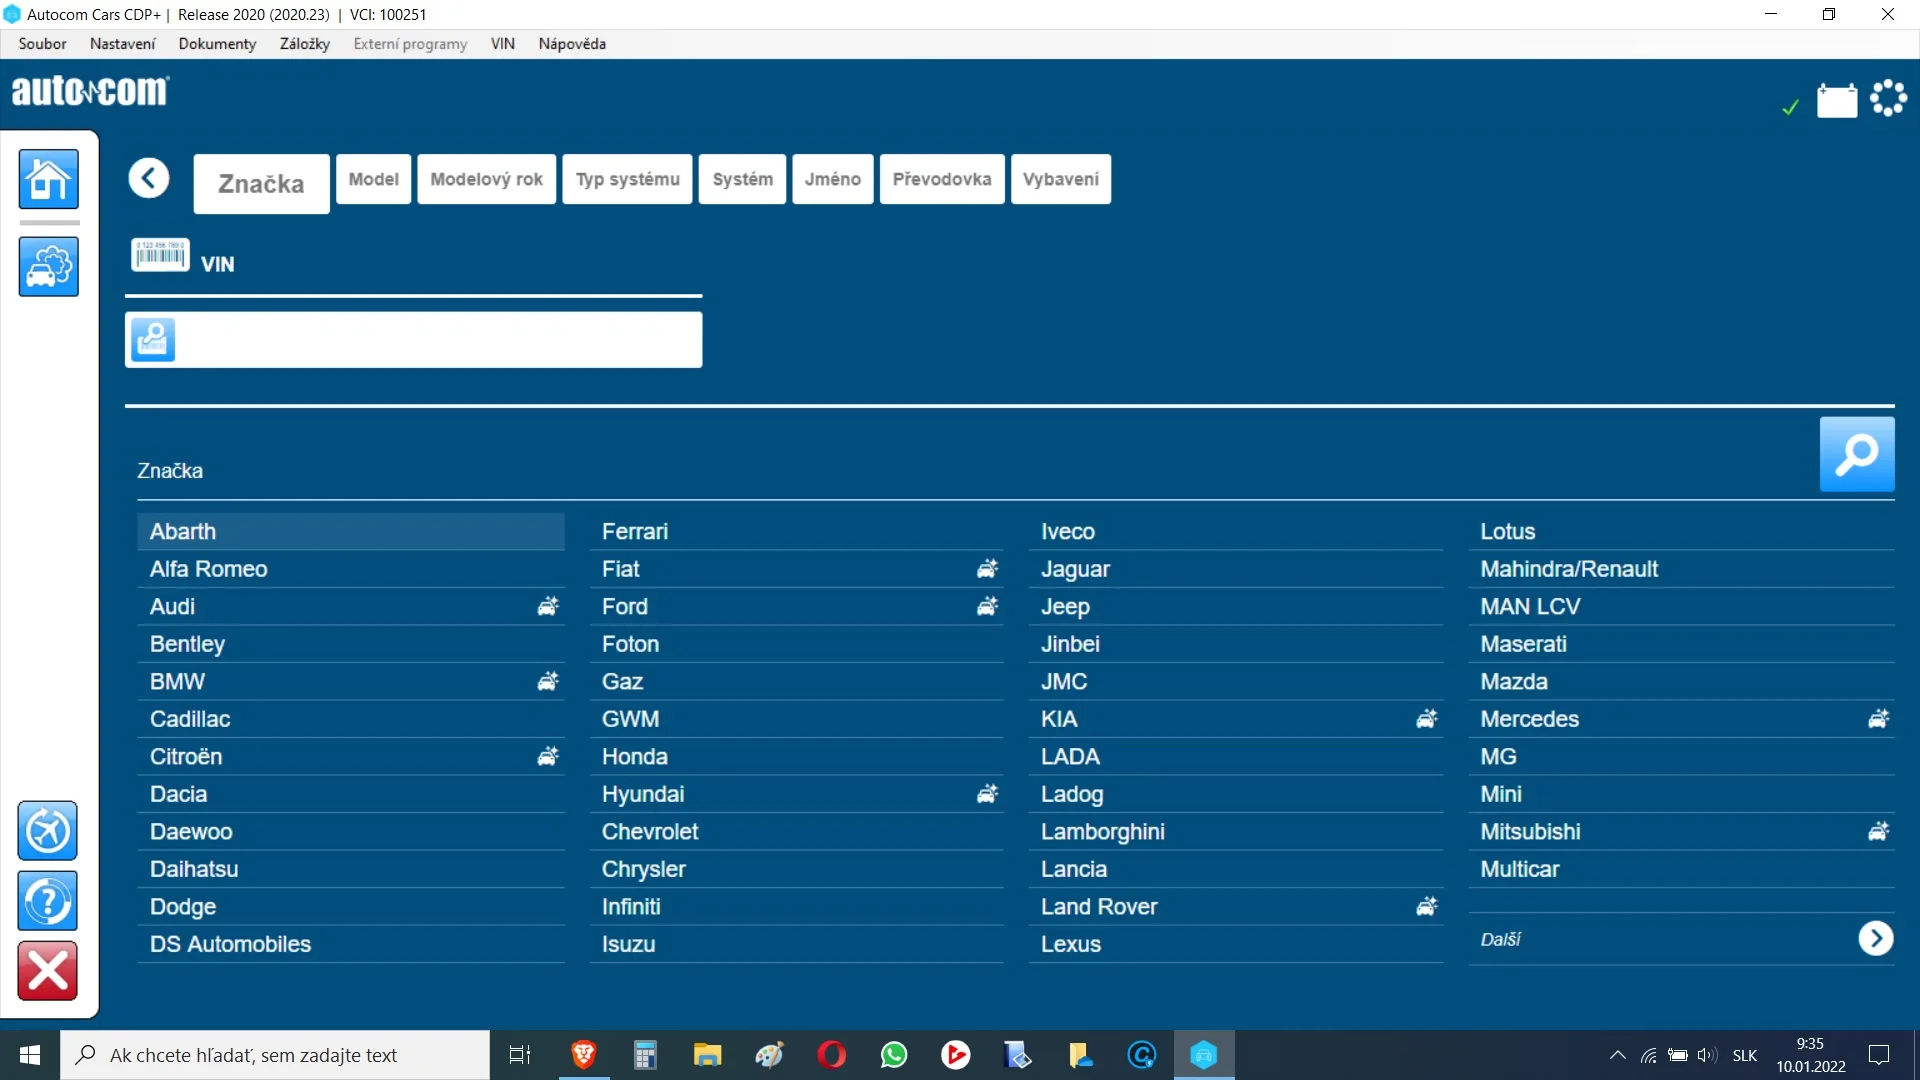Click the VIN barcode icon
This screenshot has height=1080, width=1920.
point(160,256)
